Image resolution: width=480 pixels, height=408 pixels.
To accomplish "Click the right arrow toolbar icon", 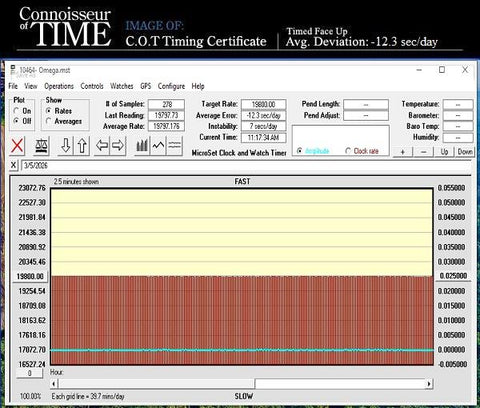I will 118,146.
